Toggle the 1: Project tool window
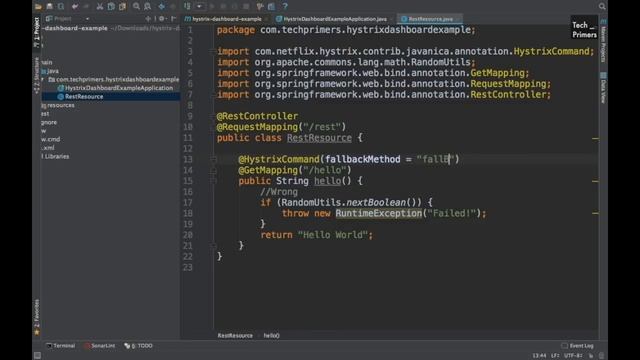Viewport: 640px width, 360px height. point(37,32)
